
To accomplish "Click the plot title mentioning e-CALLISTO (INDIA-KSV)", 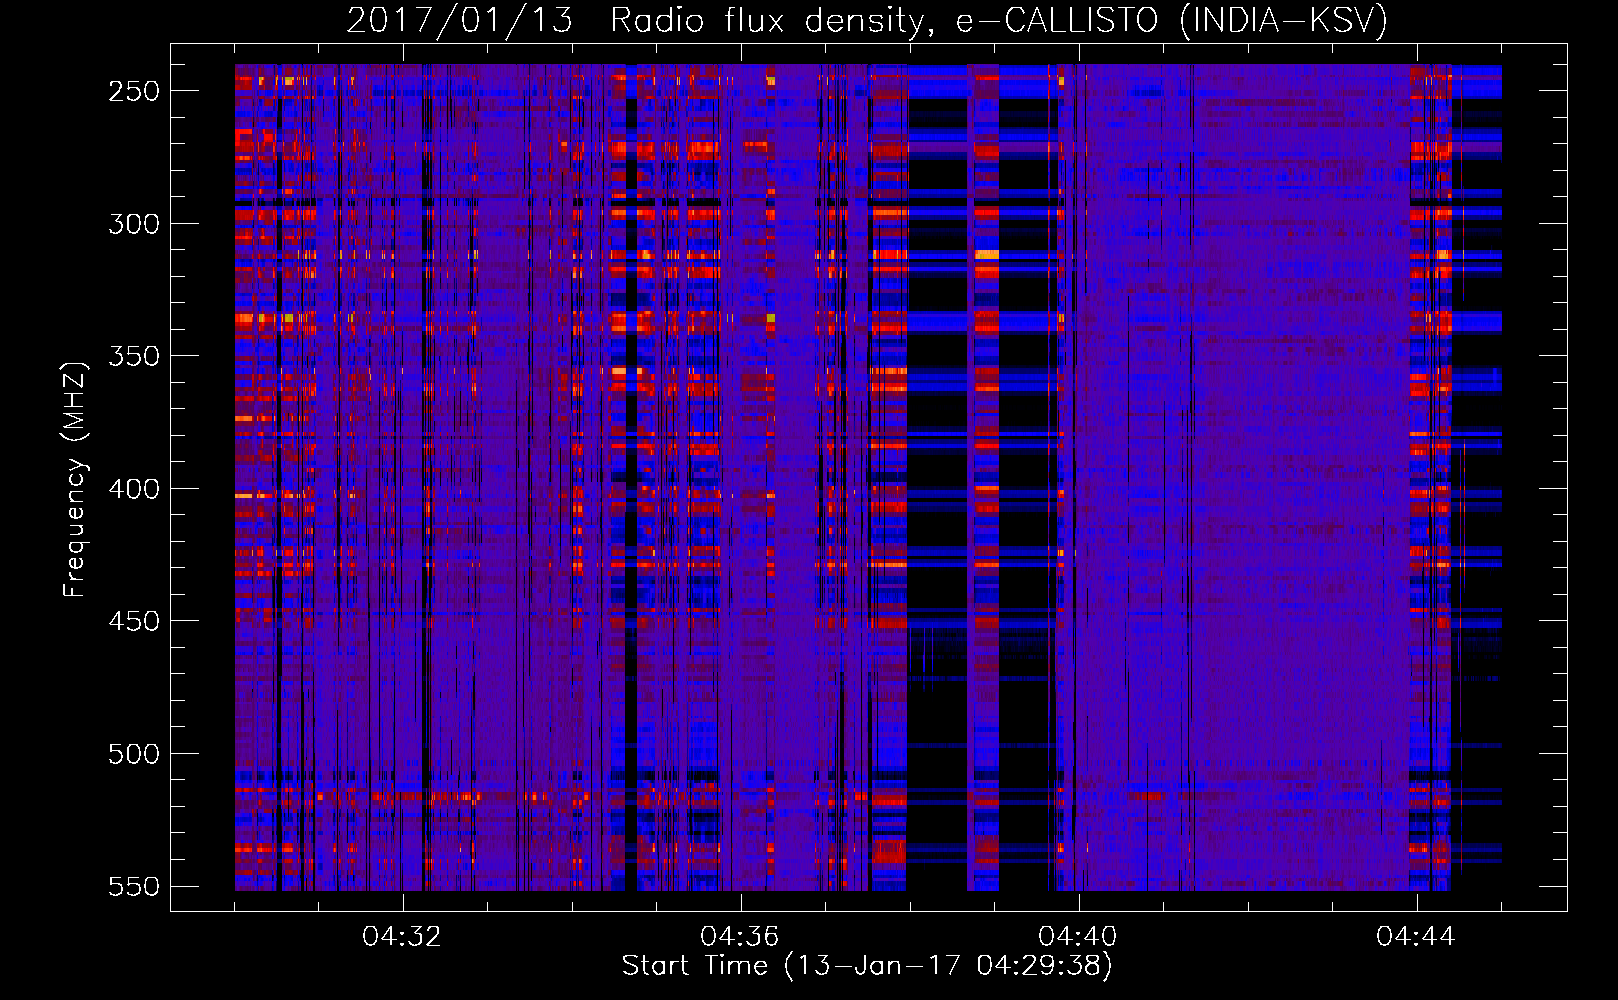I will click(867, 20).
